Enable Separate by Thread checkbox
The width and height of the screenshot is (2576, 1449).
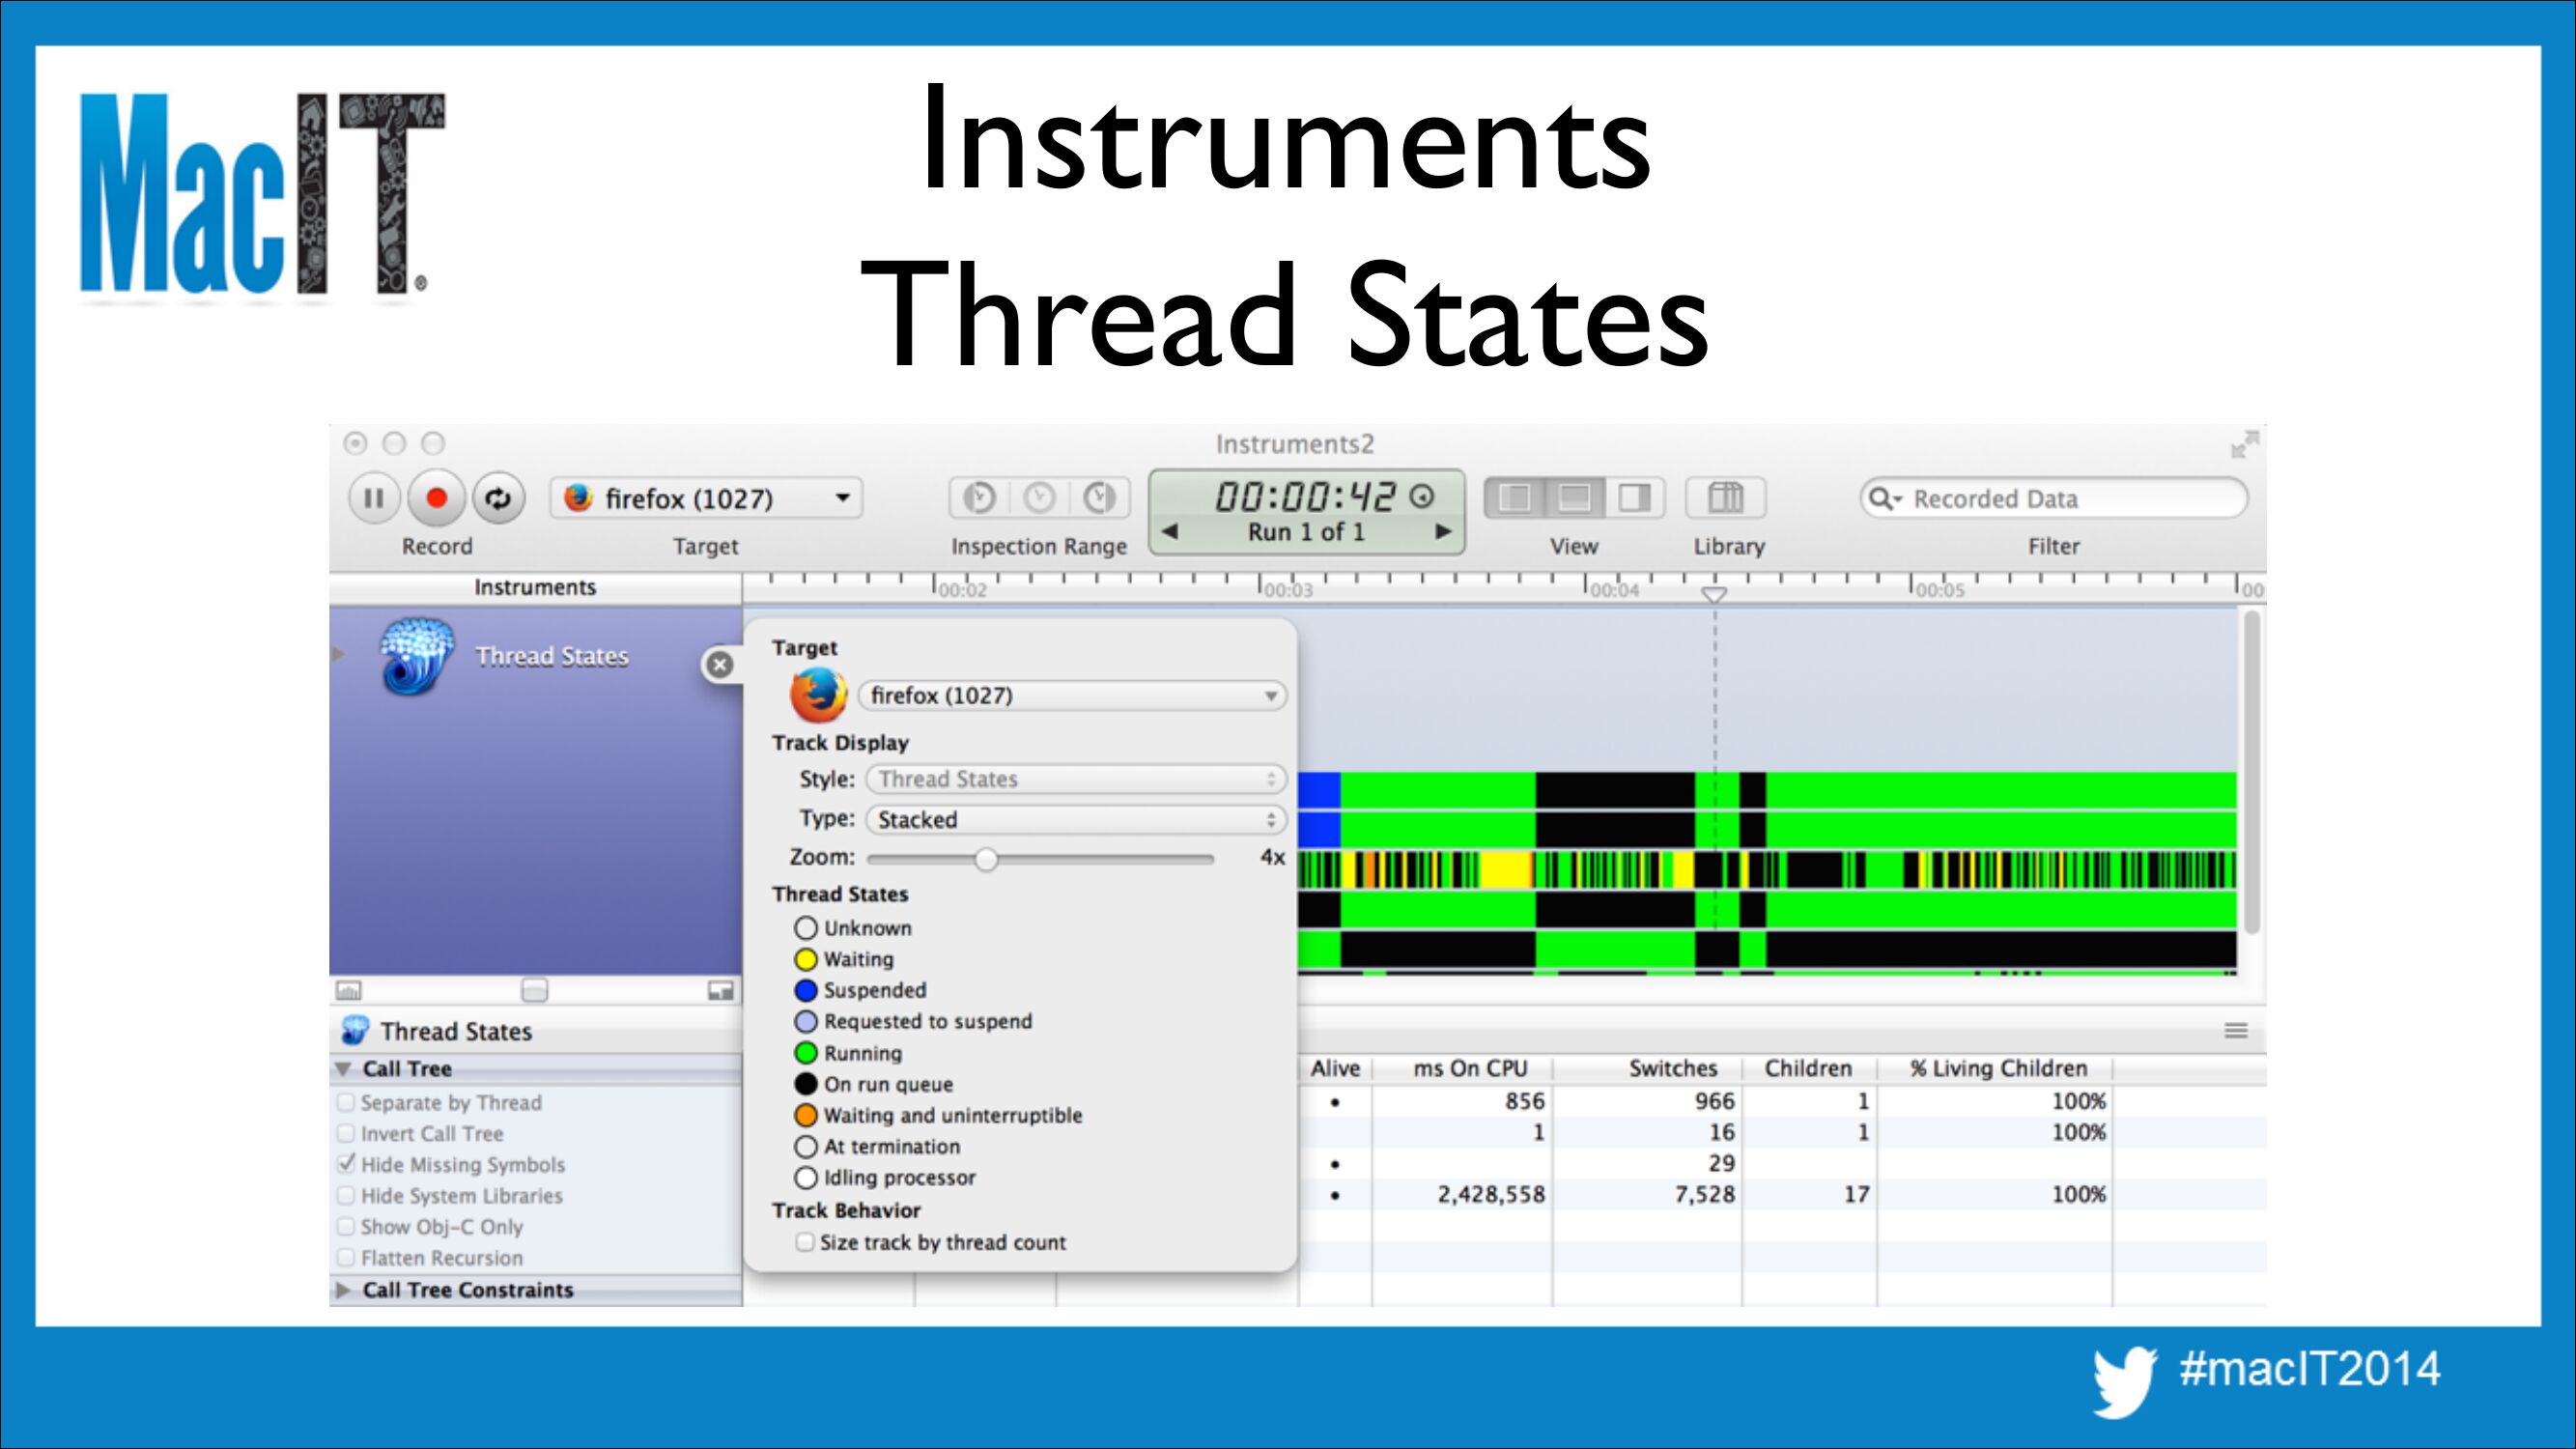[346, 1102]
